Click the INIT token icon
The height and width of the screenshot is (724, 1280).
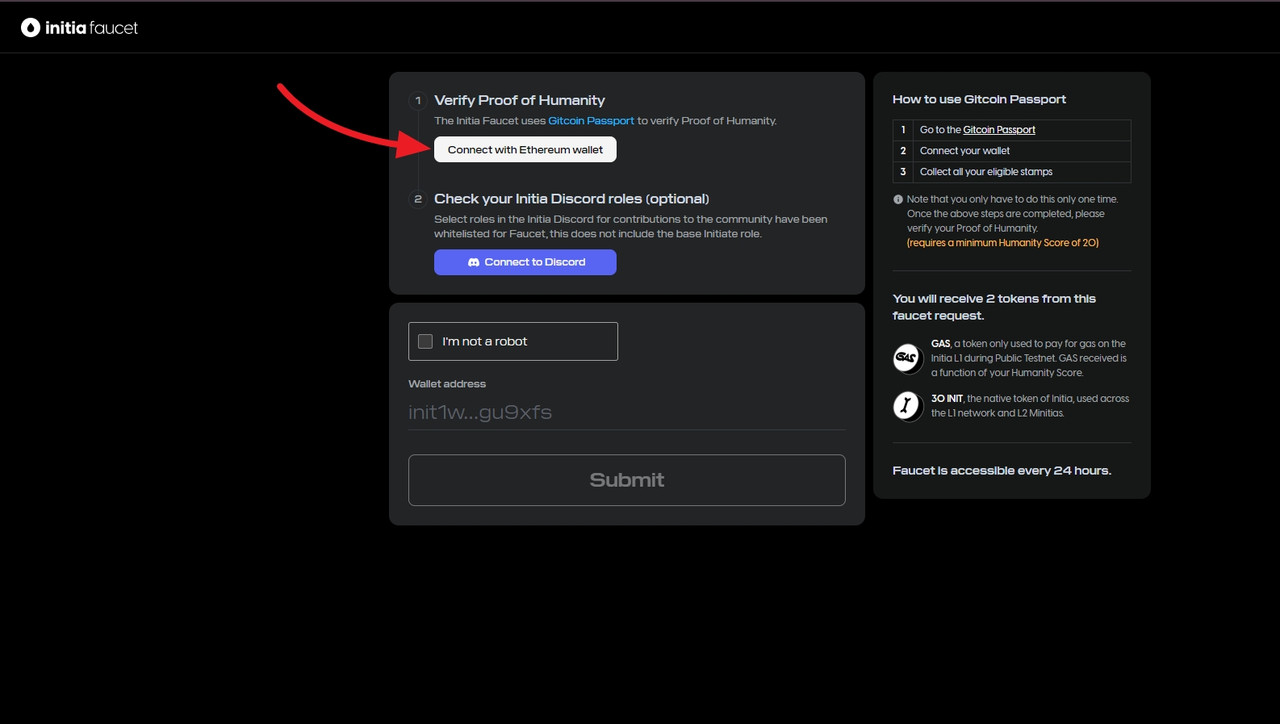(x=907, y=405)
